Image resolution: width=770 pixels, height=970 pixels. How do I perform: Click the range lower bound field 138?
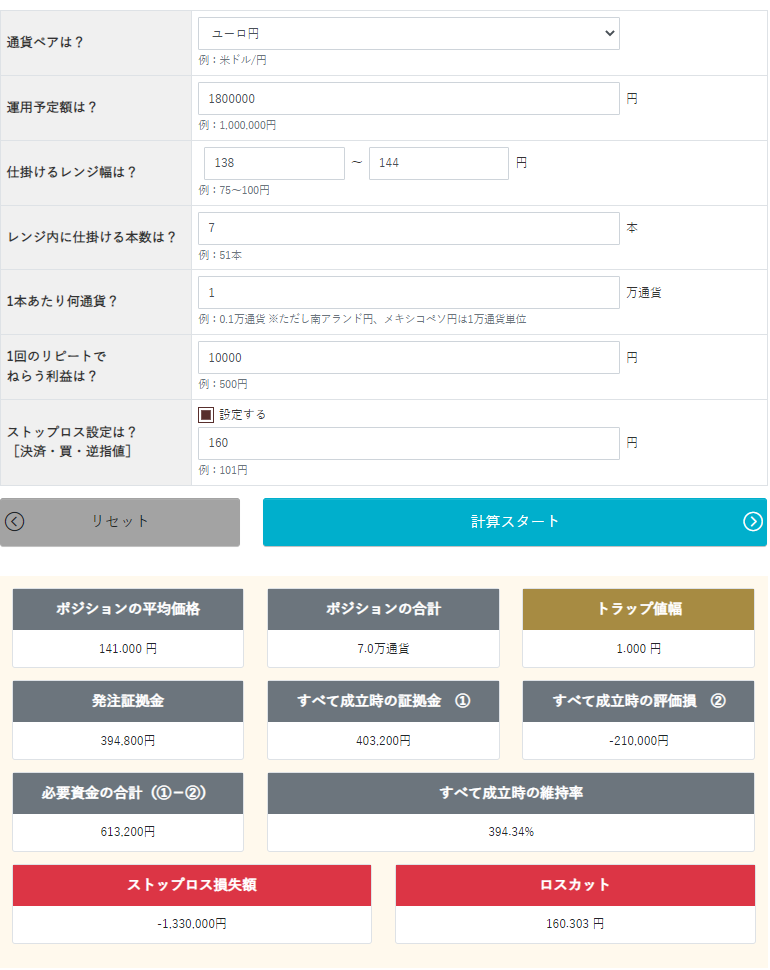274,163
